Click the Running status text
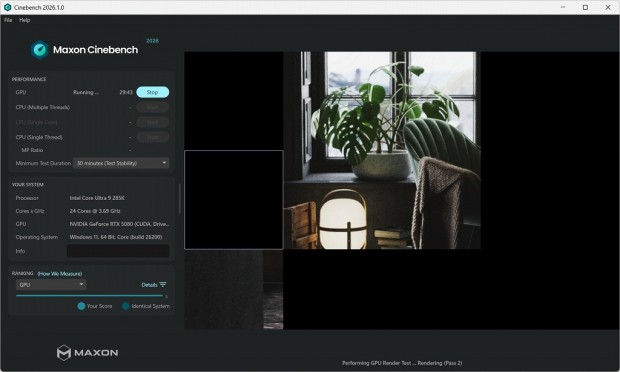 point(86,92)
